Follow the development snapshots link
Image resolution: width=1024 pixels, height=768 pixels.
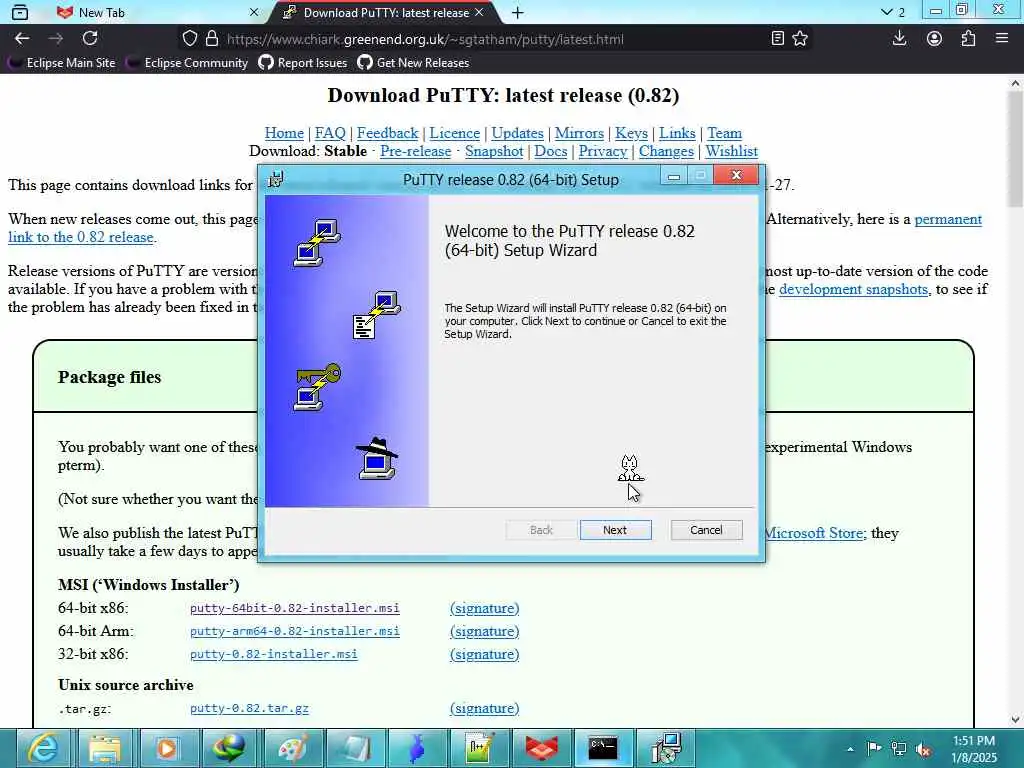pyautogui.click(x=854, y=289)
